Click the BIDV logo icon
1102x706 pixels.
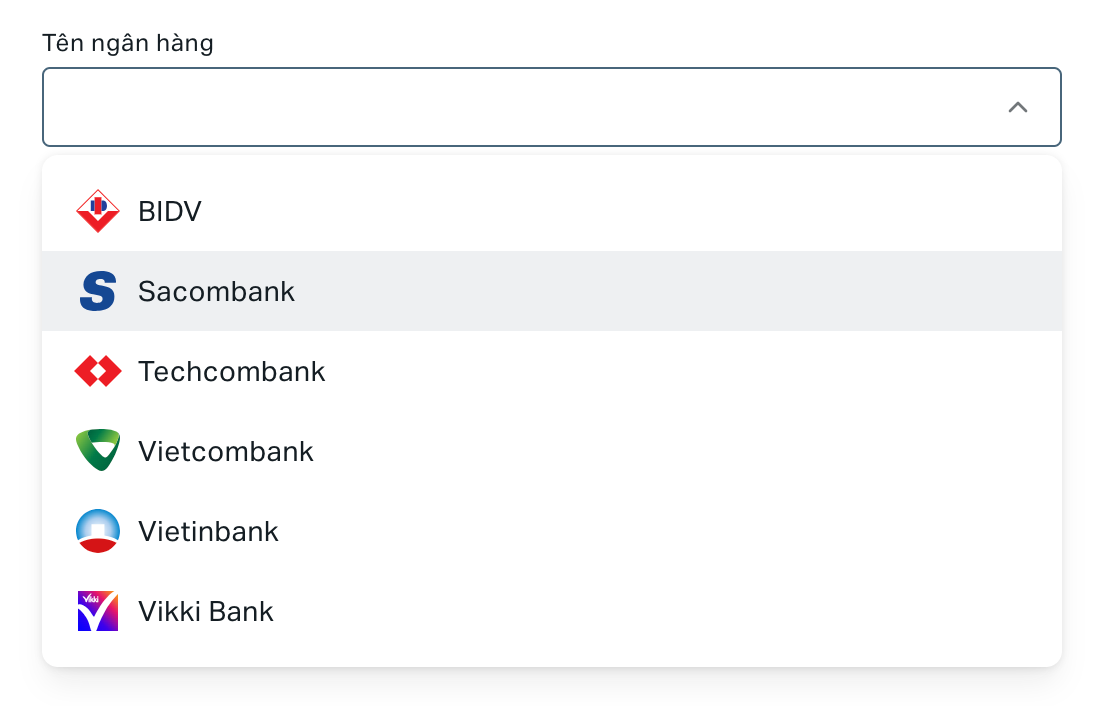(98, 211)
